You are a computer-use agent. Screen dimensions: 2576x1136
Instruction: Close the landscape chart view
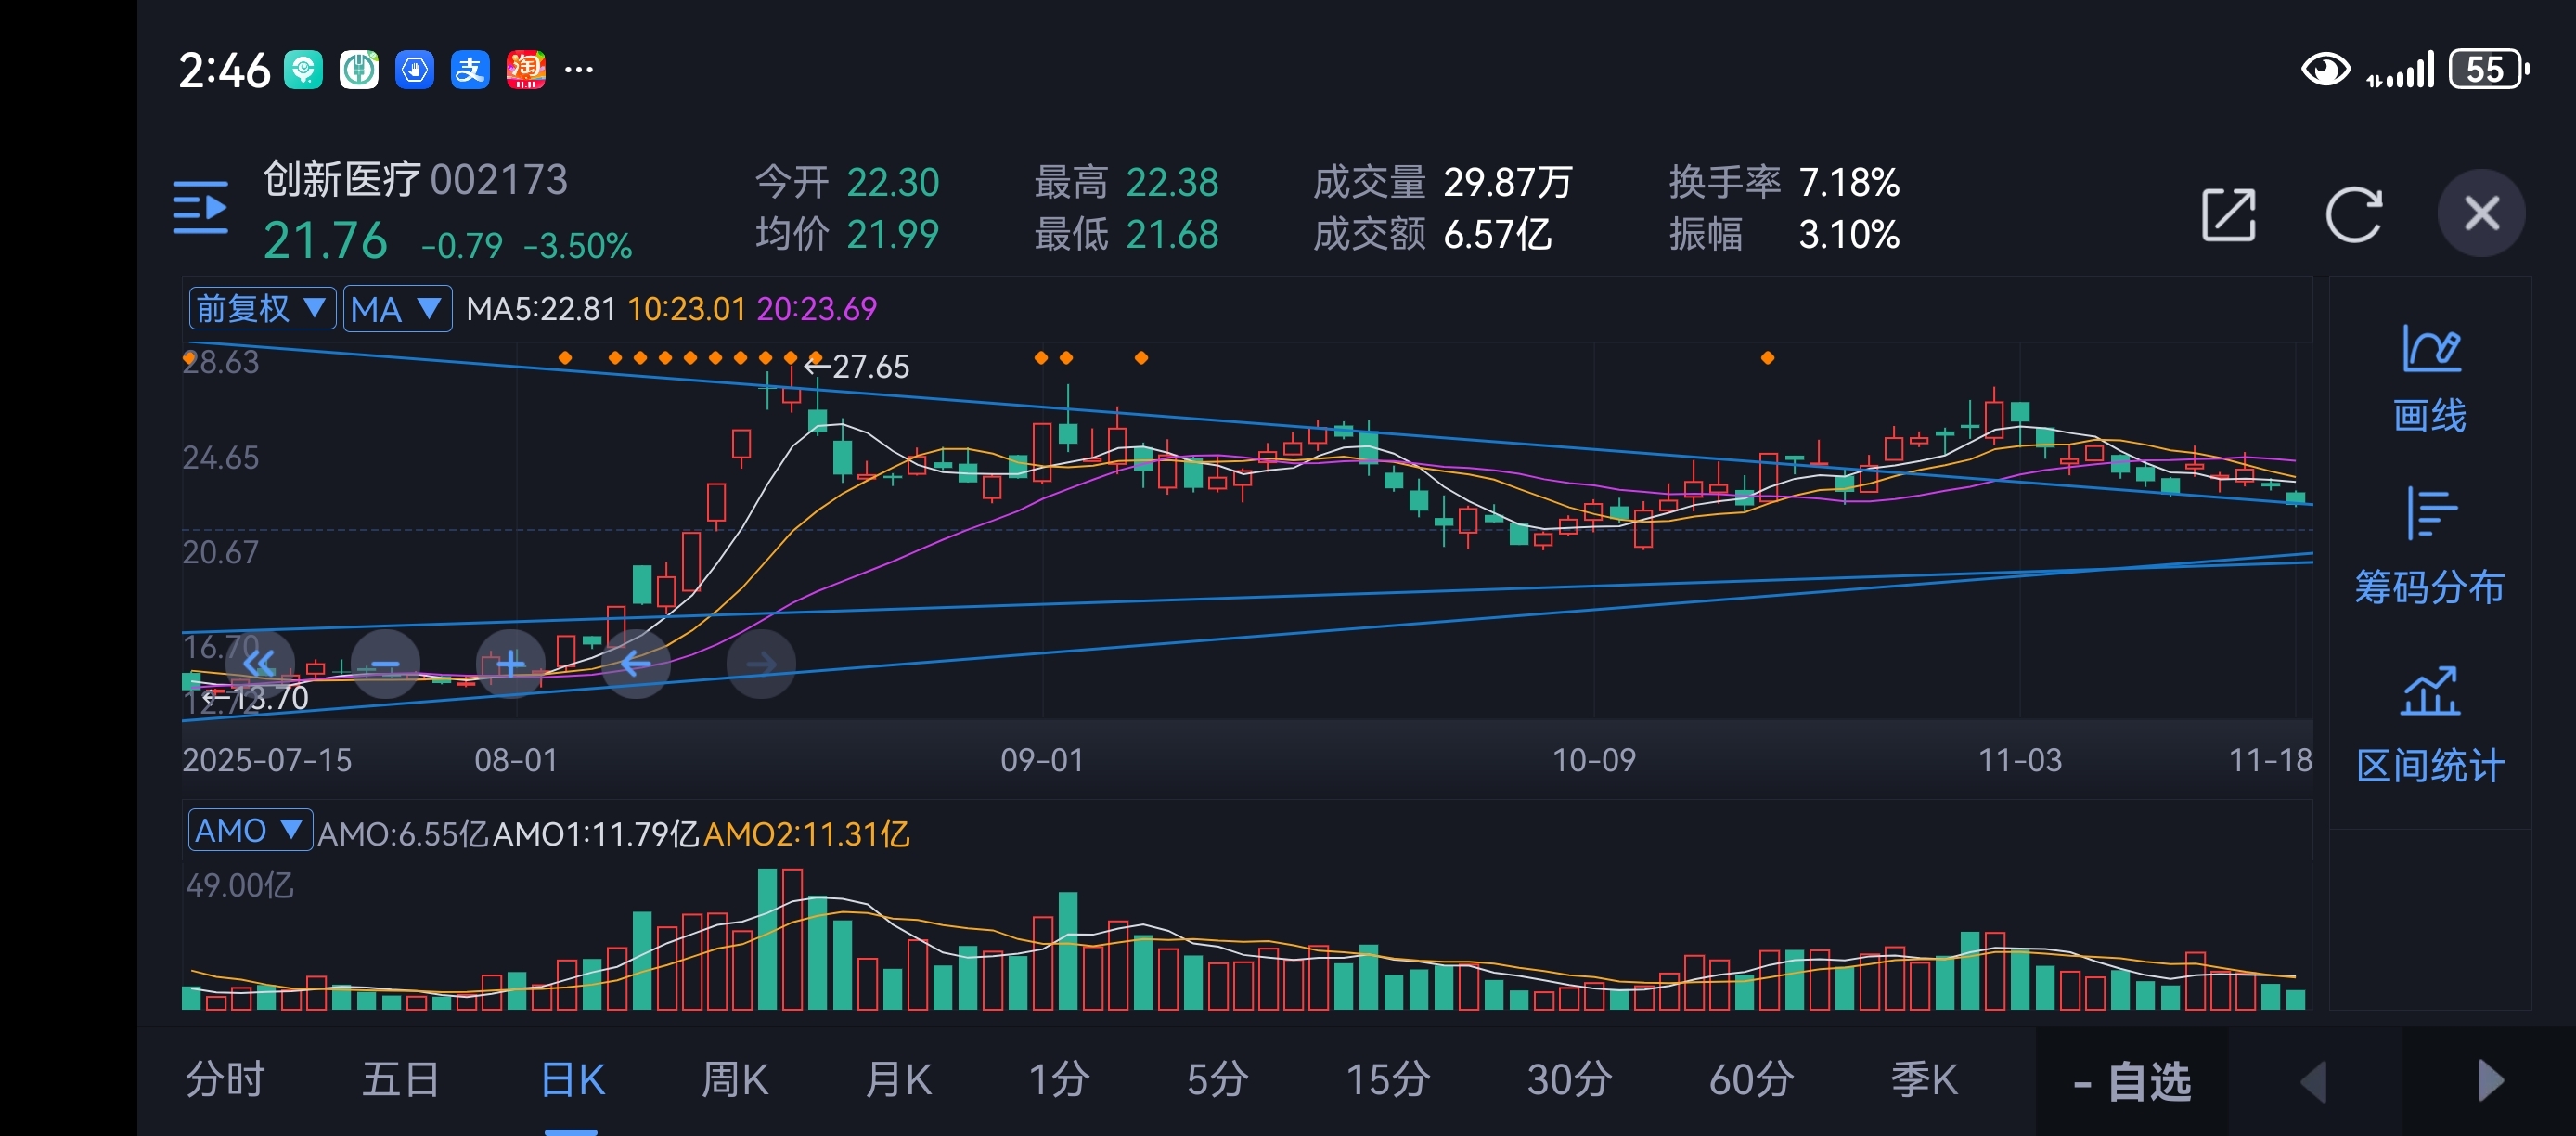pyautogui.click(x=2481, y=214)
